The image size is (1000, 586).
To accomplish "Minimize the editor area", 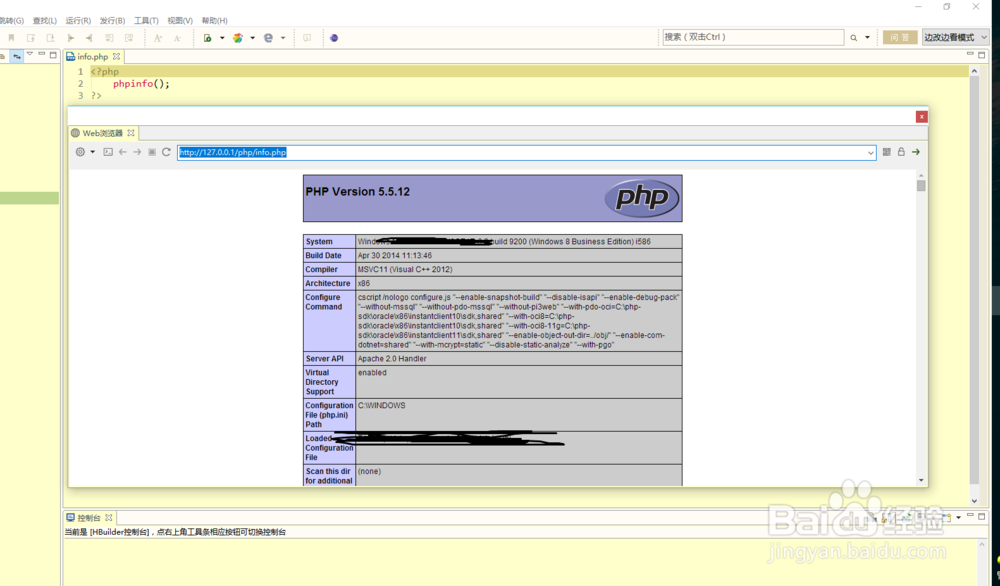I will [x=970, y=55].
